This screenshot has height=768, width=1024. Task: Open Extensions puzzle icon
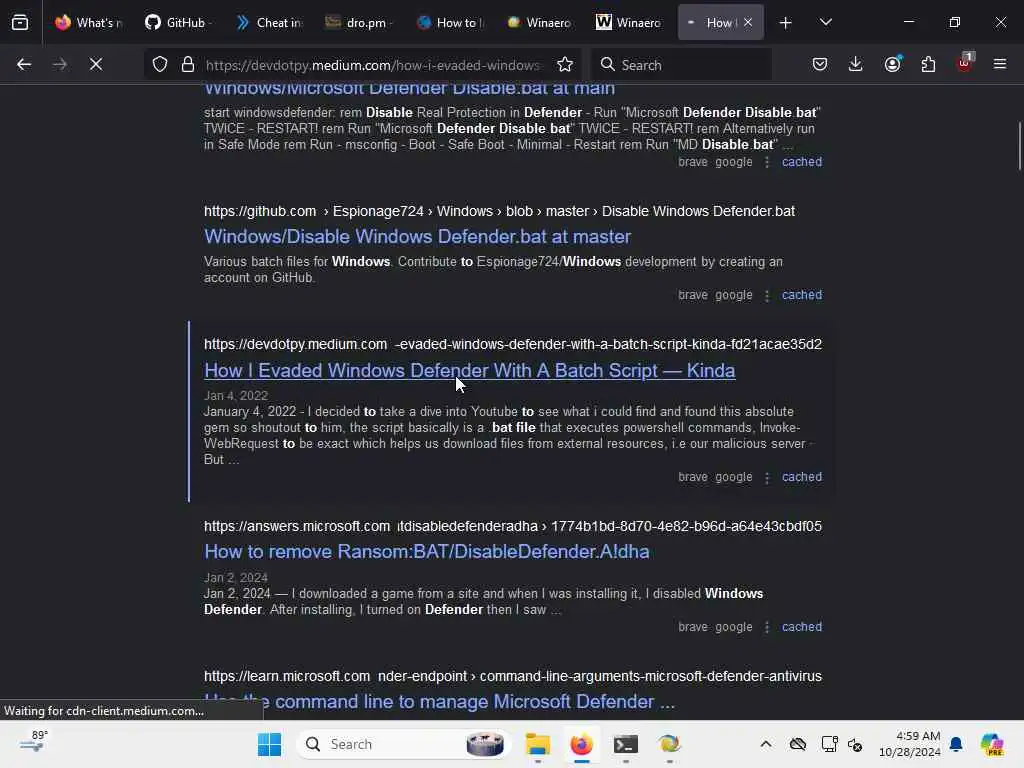click(x=928, y=64)
